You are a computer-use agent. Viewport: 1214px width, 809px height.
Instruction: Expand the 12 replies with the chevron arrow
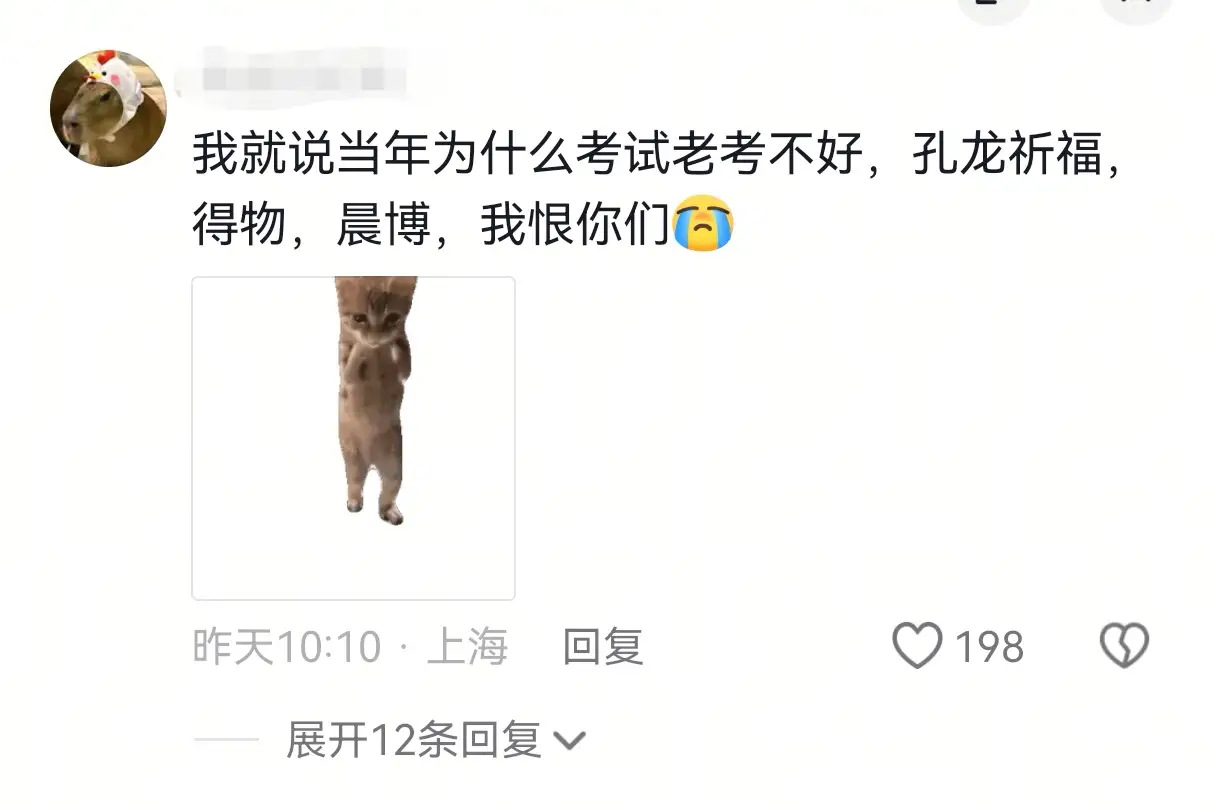coord(569,742)
